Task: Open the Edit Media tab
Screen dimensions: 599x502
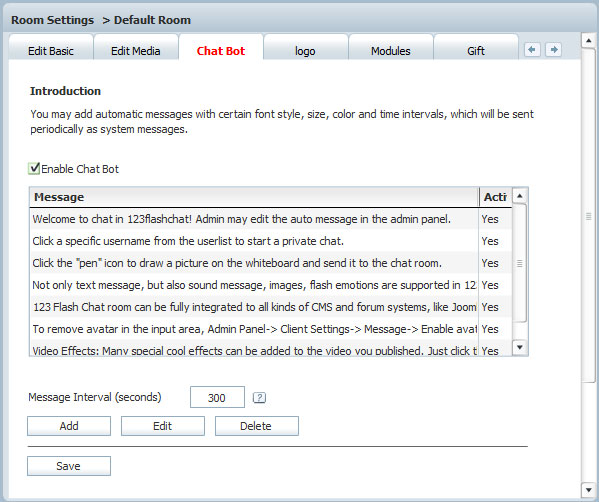Action: pos(136,51)
